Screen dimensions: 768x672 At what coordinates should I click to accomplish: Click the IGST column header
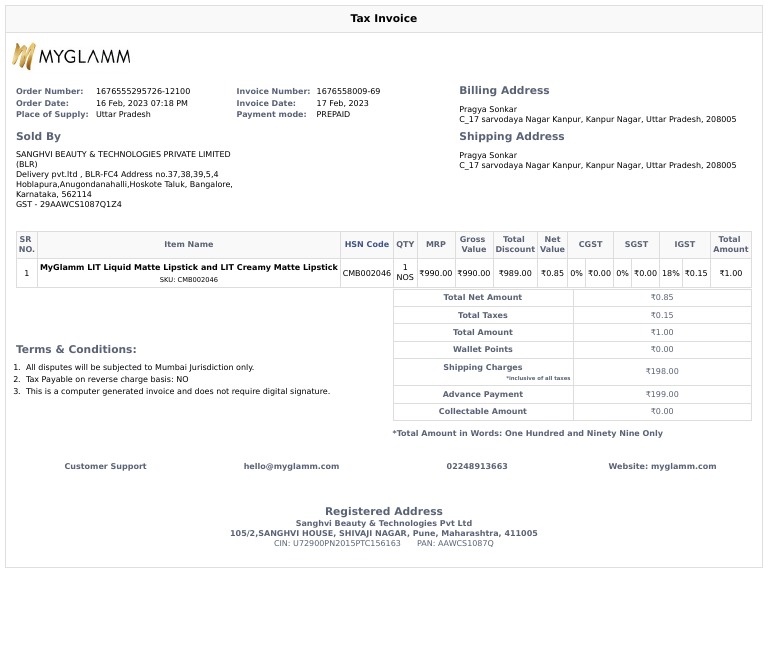coord(684,244)
